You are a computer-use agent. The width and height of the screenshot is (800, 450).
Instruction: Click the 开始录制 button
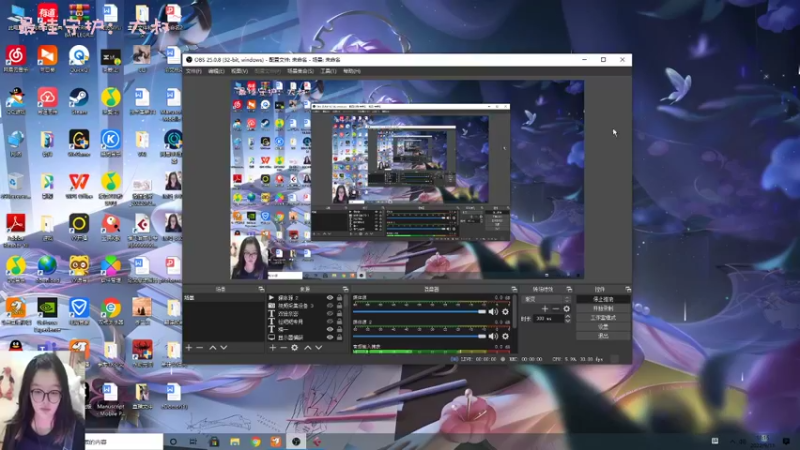tap(603, 308)
